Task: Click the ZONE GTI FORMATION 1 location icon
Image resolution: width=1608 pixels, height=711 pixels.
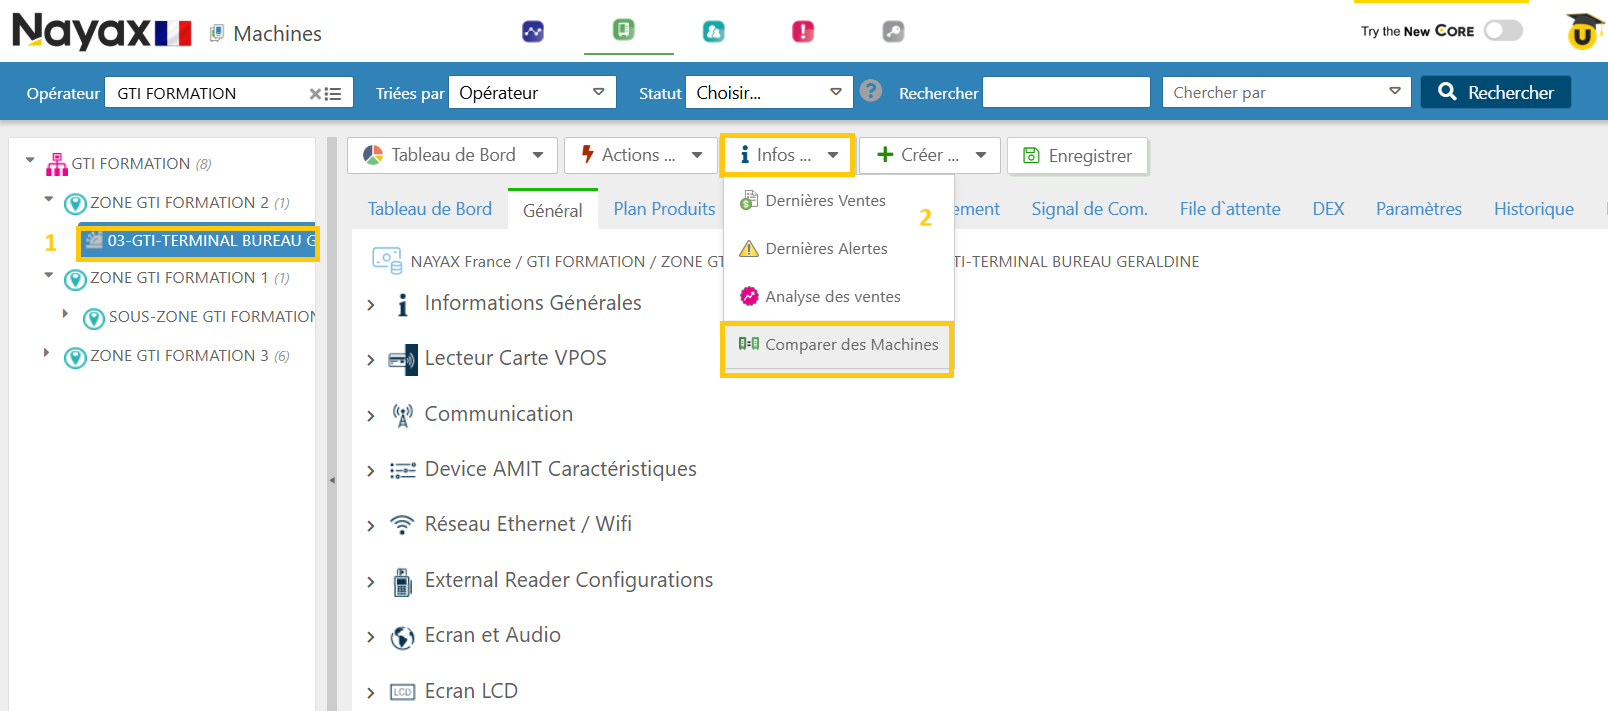Action: (75, 279)
